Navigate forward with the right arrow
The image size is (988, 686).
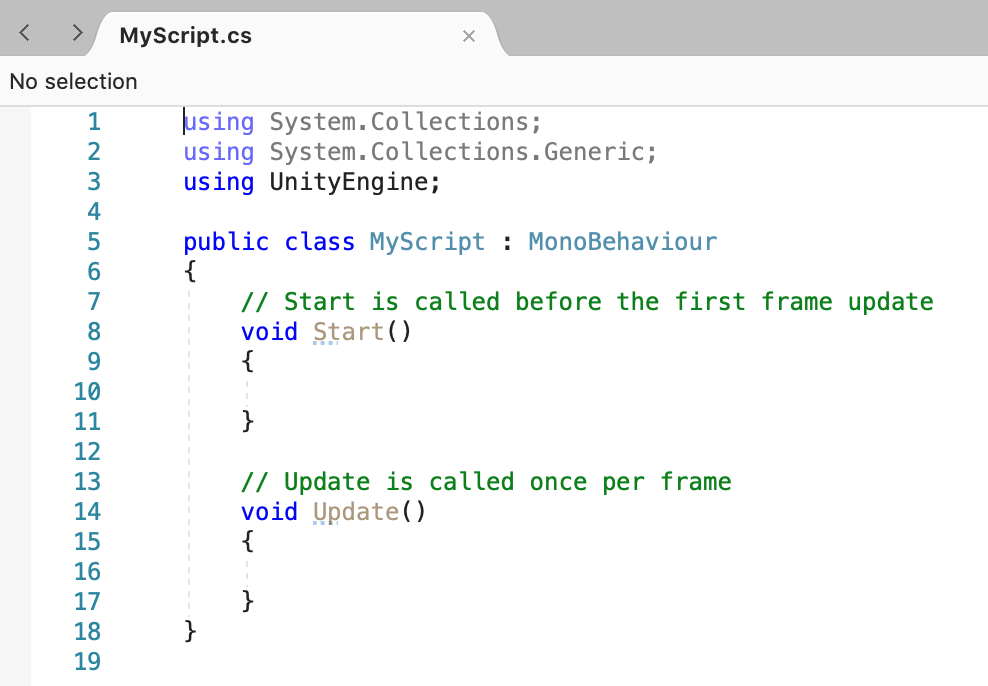click(x=77, y=33)
